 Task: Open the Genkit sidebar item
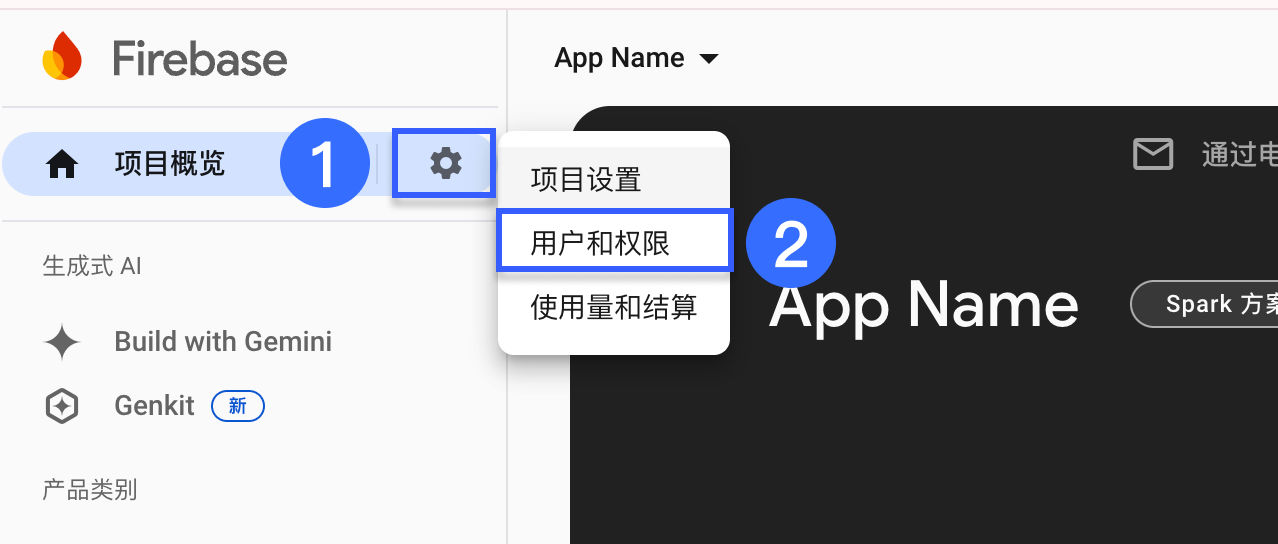click(155, 406)
